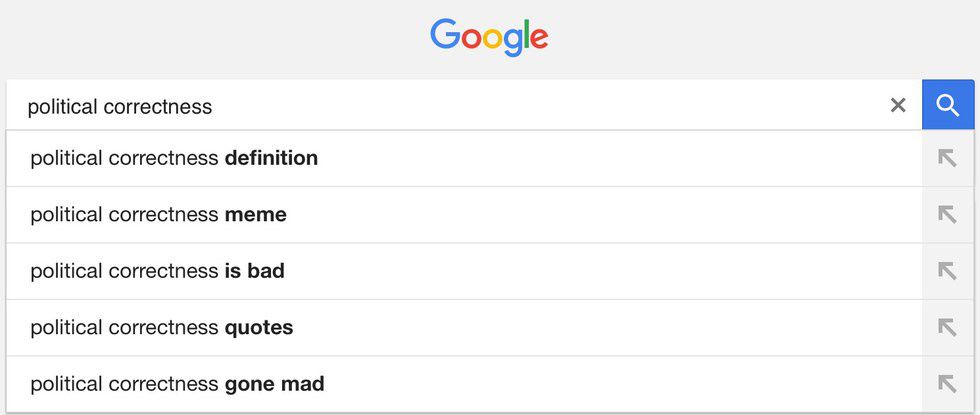Place cursor in typed 'political correctness' text
Image resolution: width=980 pixels, height=415 pixels.
point(120,106)
